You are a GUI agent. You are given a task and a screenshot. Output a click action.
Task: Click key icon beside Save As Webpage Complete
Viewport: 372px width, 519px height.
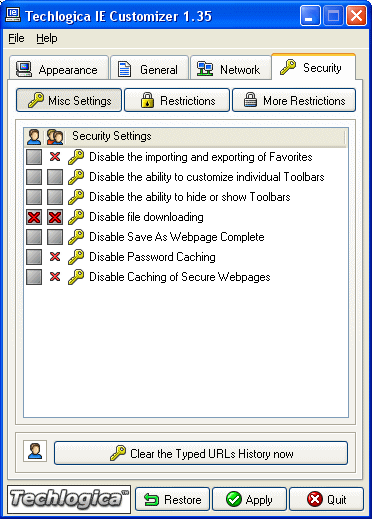click(76, 237)
